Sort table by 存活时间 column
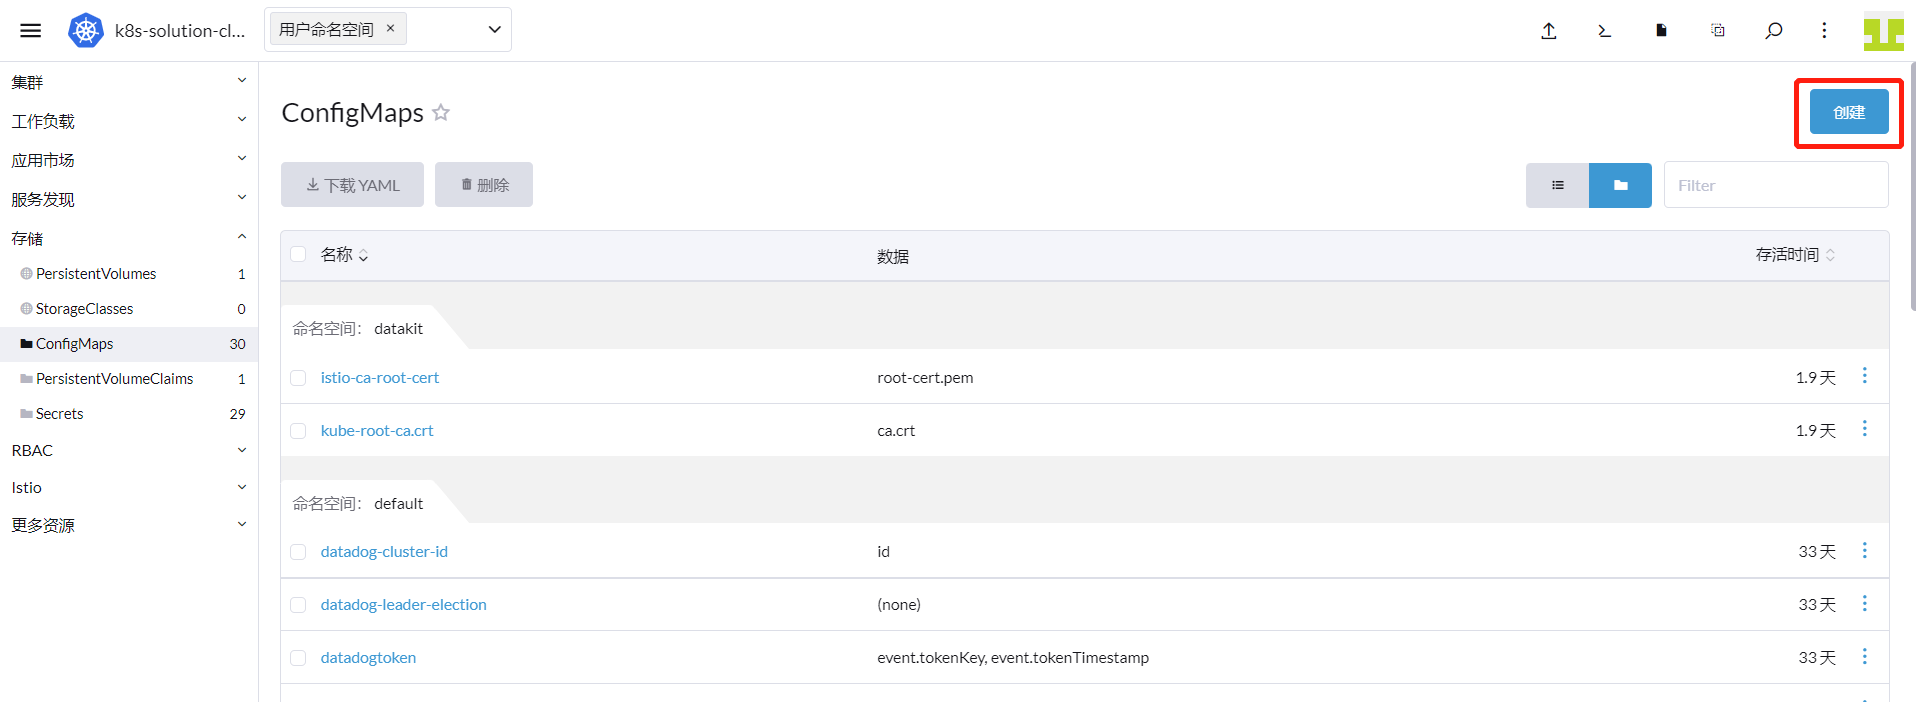The image size is (1916, 702). coord(1795,255)
